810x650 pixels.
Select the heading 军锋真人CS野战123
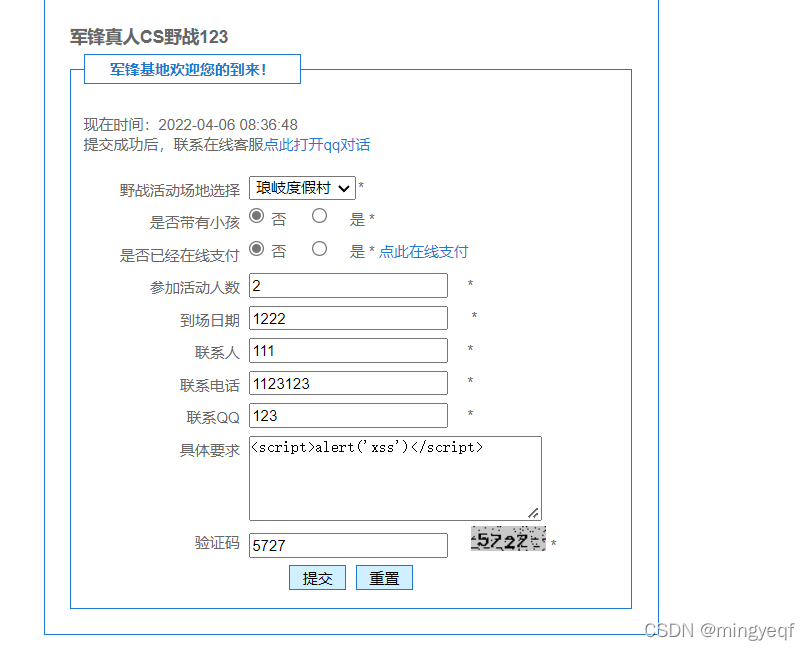[x=149, y=37]
